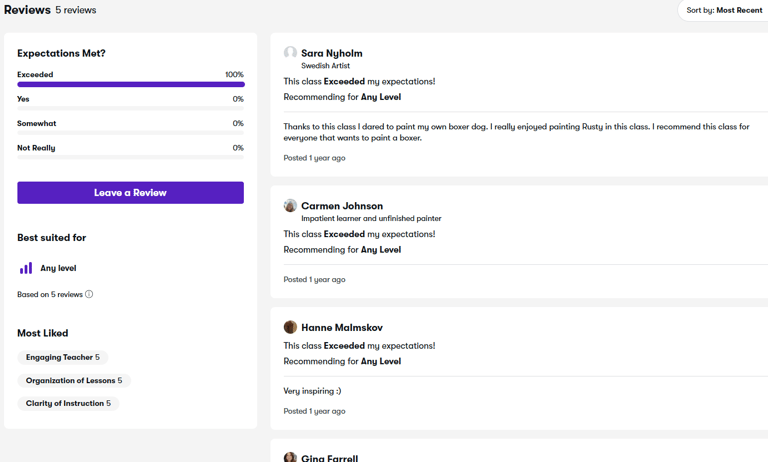Select the 'Clarity of Instruction' tag
Screen dimensions: 768x462
coord(68,403)
